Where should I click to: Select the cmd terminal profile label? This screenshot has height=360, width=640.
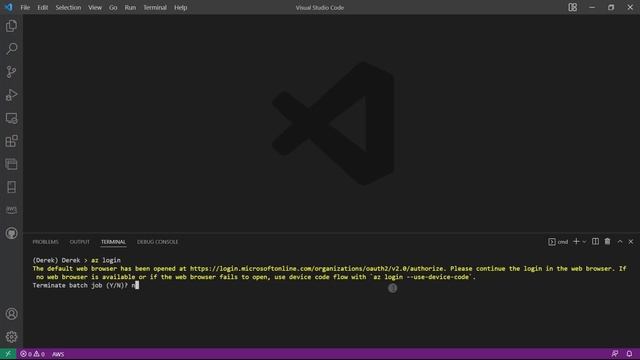coord(558,242)
